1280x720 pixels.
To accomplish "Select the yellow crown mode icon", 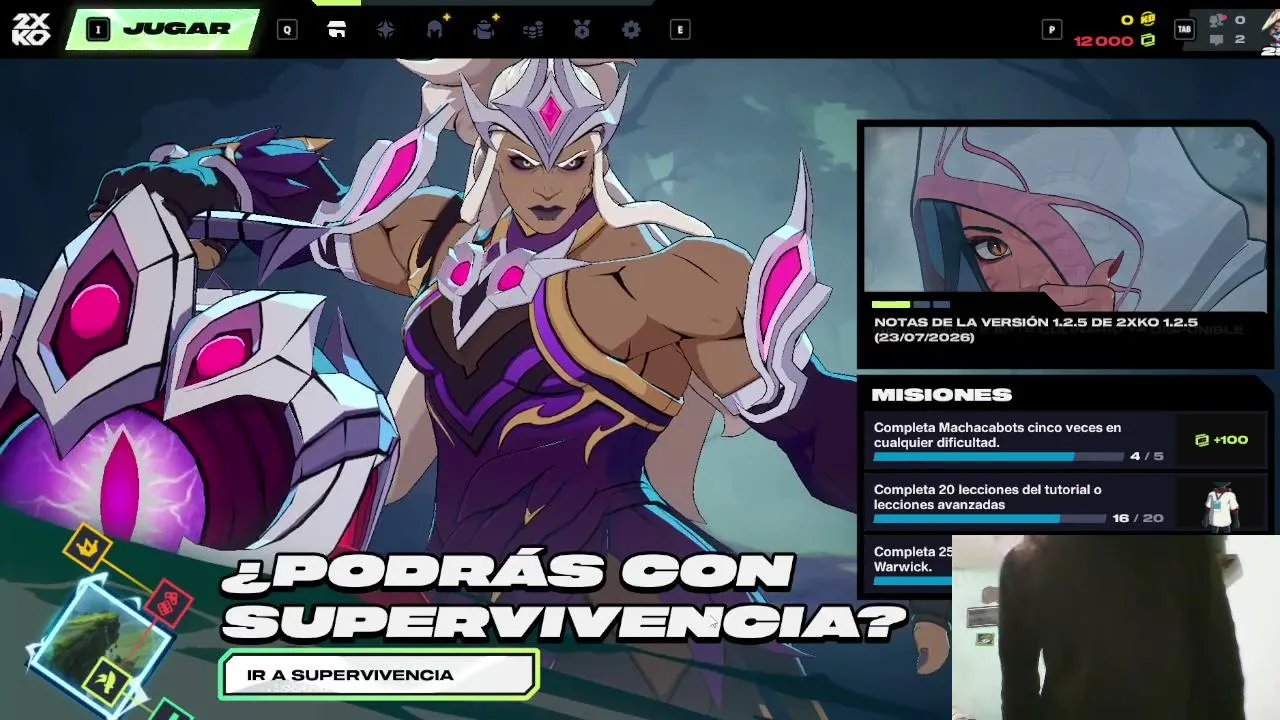I will click(x=88, y=547).
